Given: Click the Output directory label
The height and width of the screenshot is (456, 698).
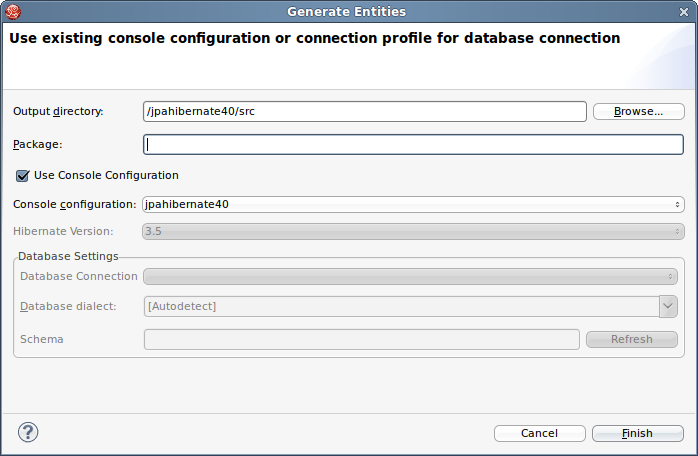Looking at the screenshot, I should 58,111.
